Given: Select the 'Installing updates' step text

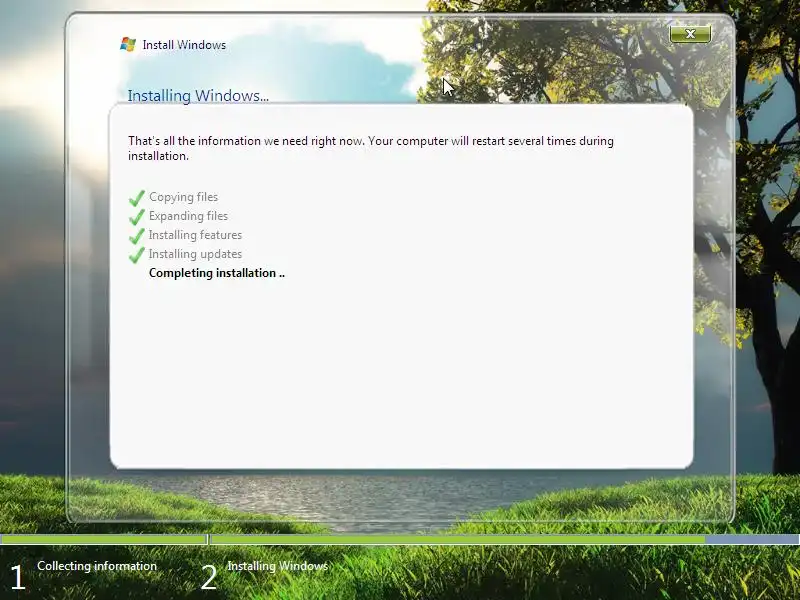Looking at the screenshot, I should [195, 254].
